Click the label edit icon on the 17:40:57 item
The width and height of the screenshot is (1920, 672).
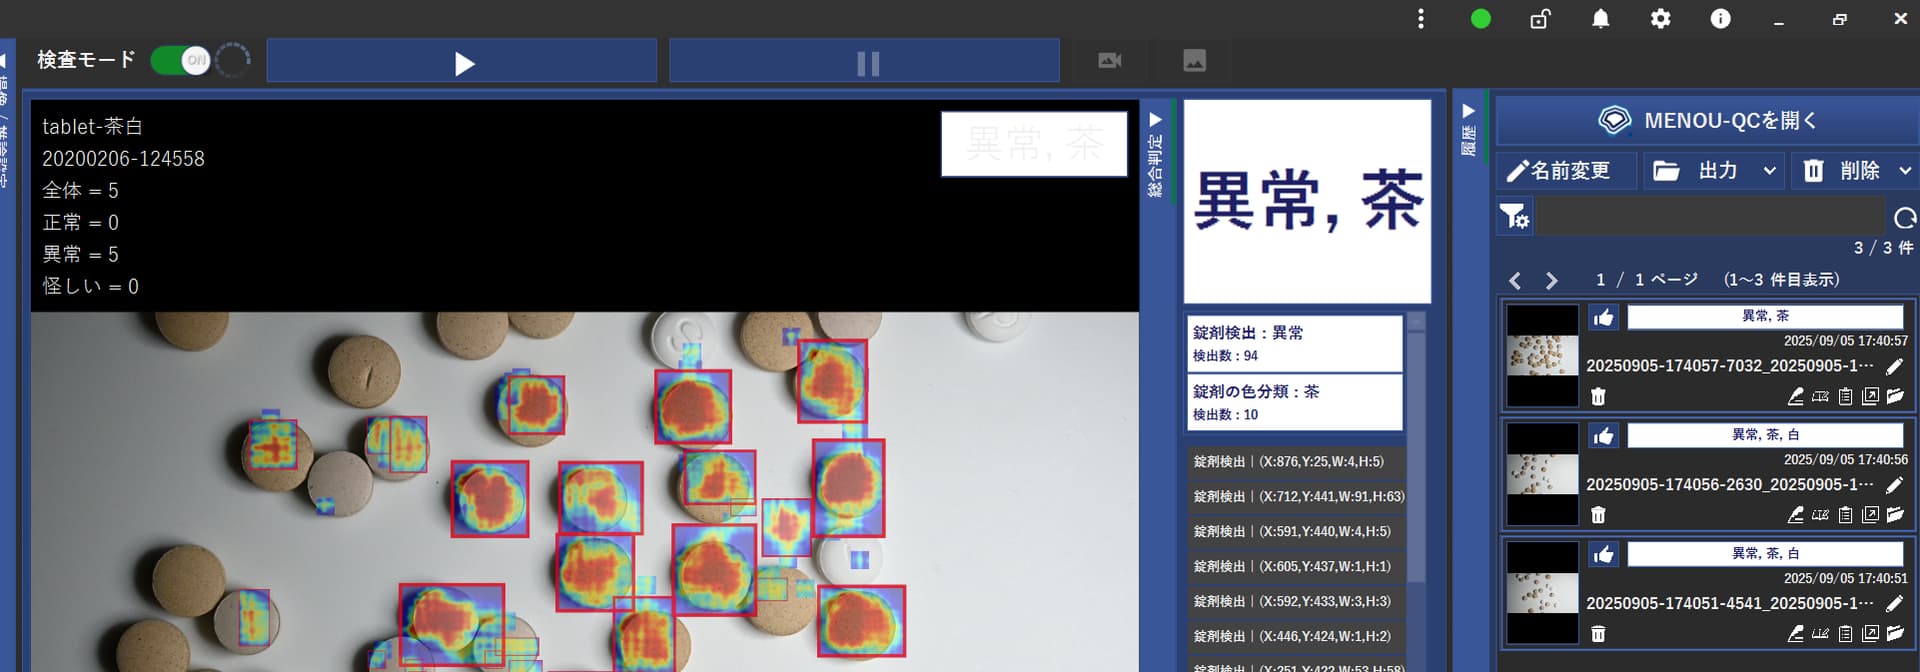pyautogui.click(x=1821, y=397)
